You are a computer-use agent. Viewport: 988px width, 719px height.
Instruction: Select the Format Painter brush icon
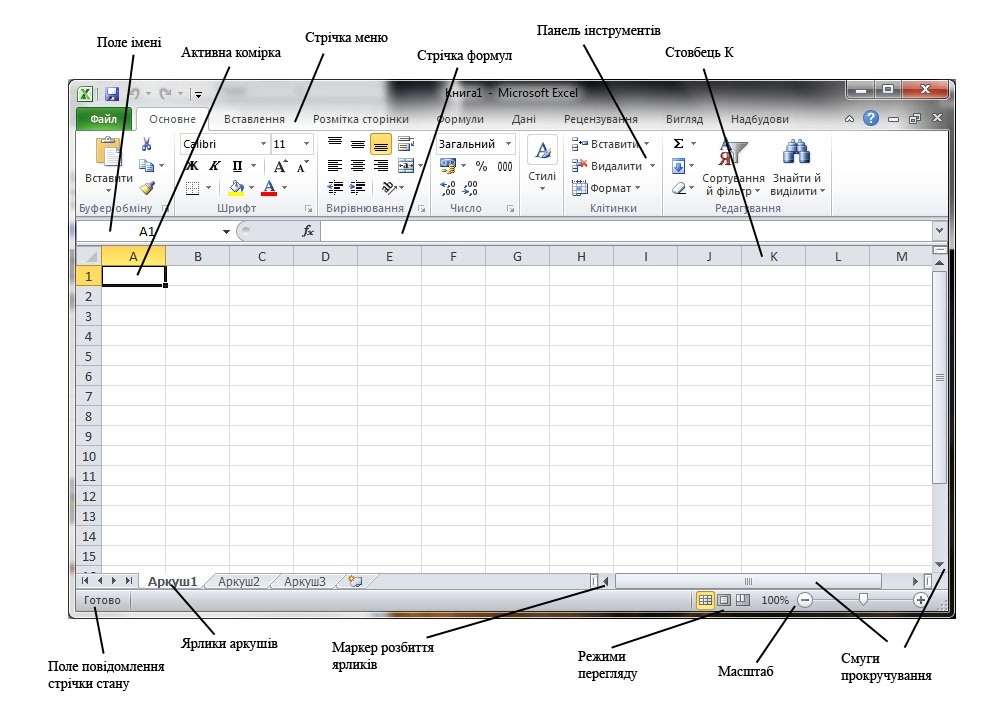point(147,188)
